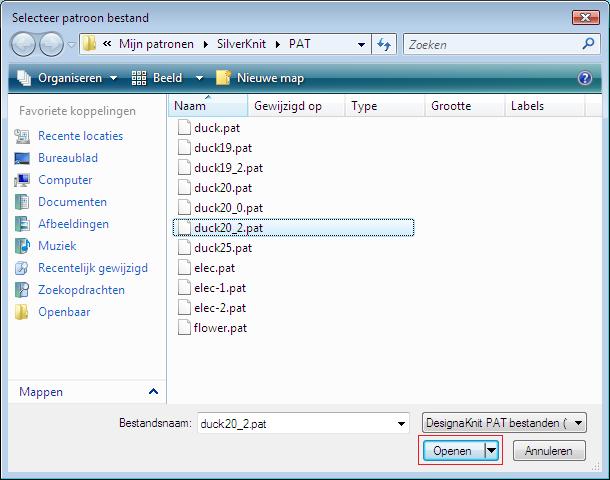
Task: Click the Recente locaties sidebar icon
Action: pos(22,136)
